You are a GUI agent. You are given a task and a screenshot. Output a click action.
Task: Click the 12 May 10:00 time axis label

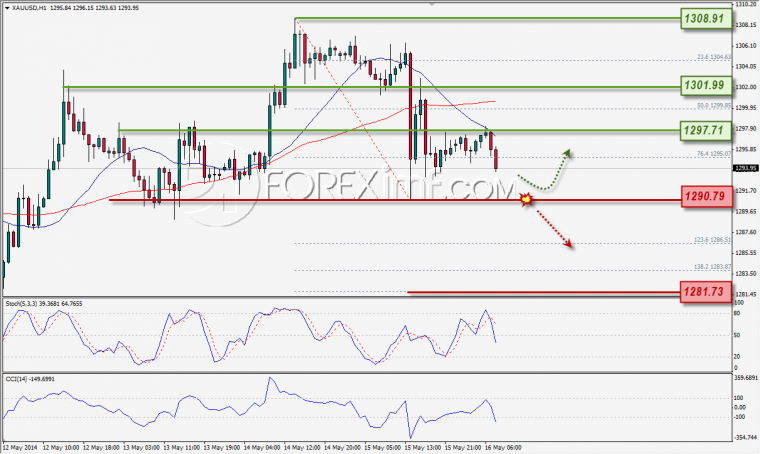coord(61,447)
